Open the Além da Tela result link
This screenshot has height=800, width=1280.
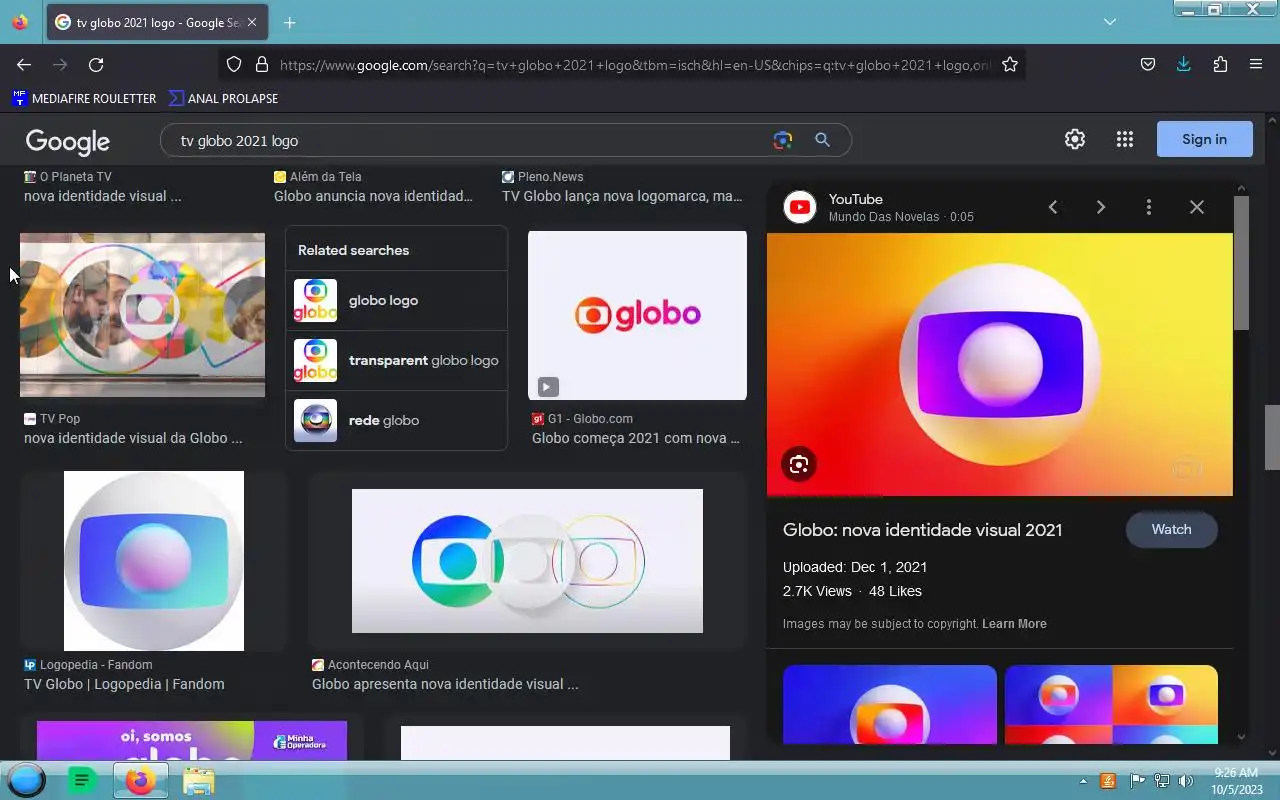(x=373, y=196)
